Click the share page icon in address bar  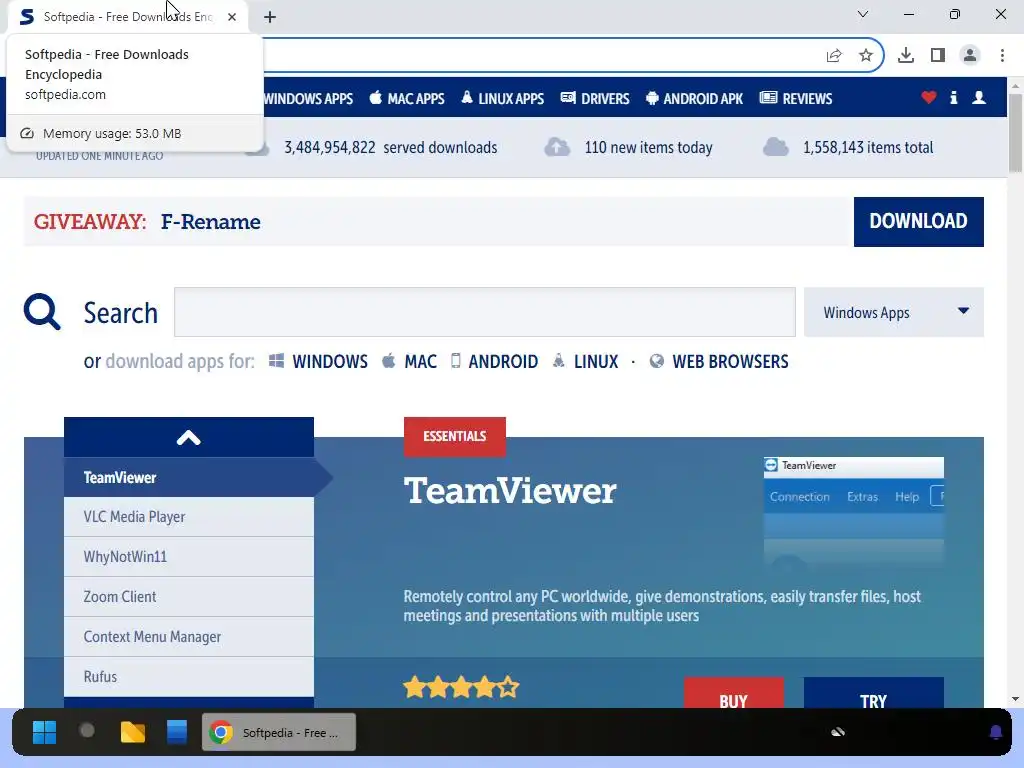[834, 56]
